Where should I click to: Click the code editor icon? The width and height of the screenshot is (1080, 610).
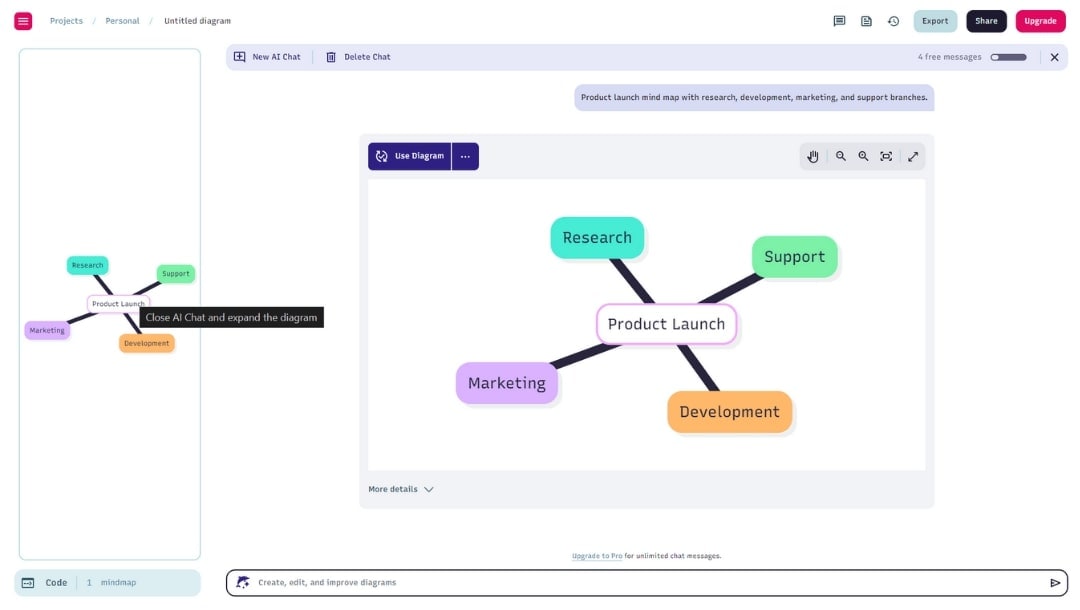click(28, 582)
